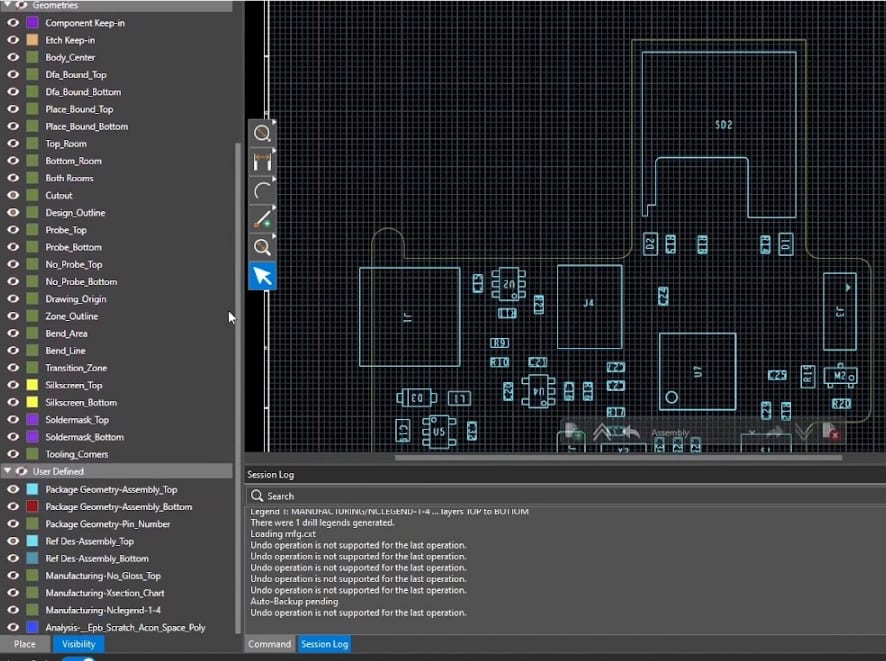The image size is (886, 661).
Task: Open the zoom magnifier tool above the pointer
Action: click(262, 247)
